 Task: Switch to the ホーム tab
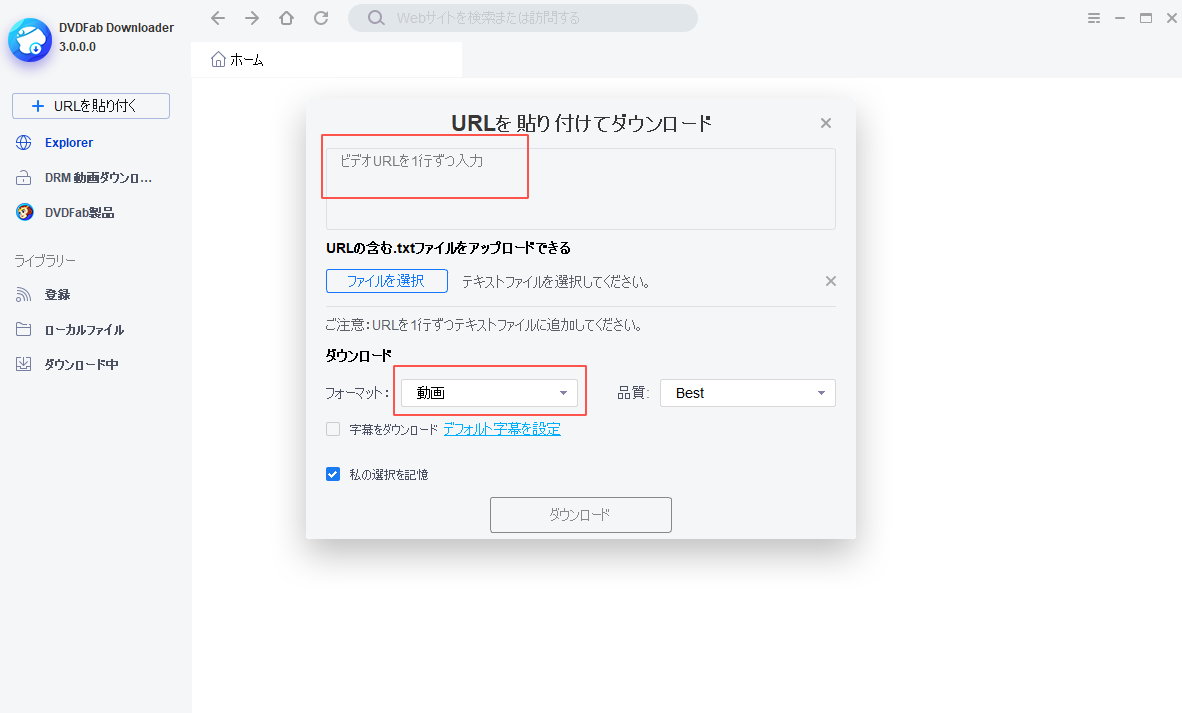point(326,60)
